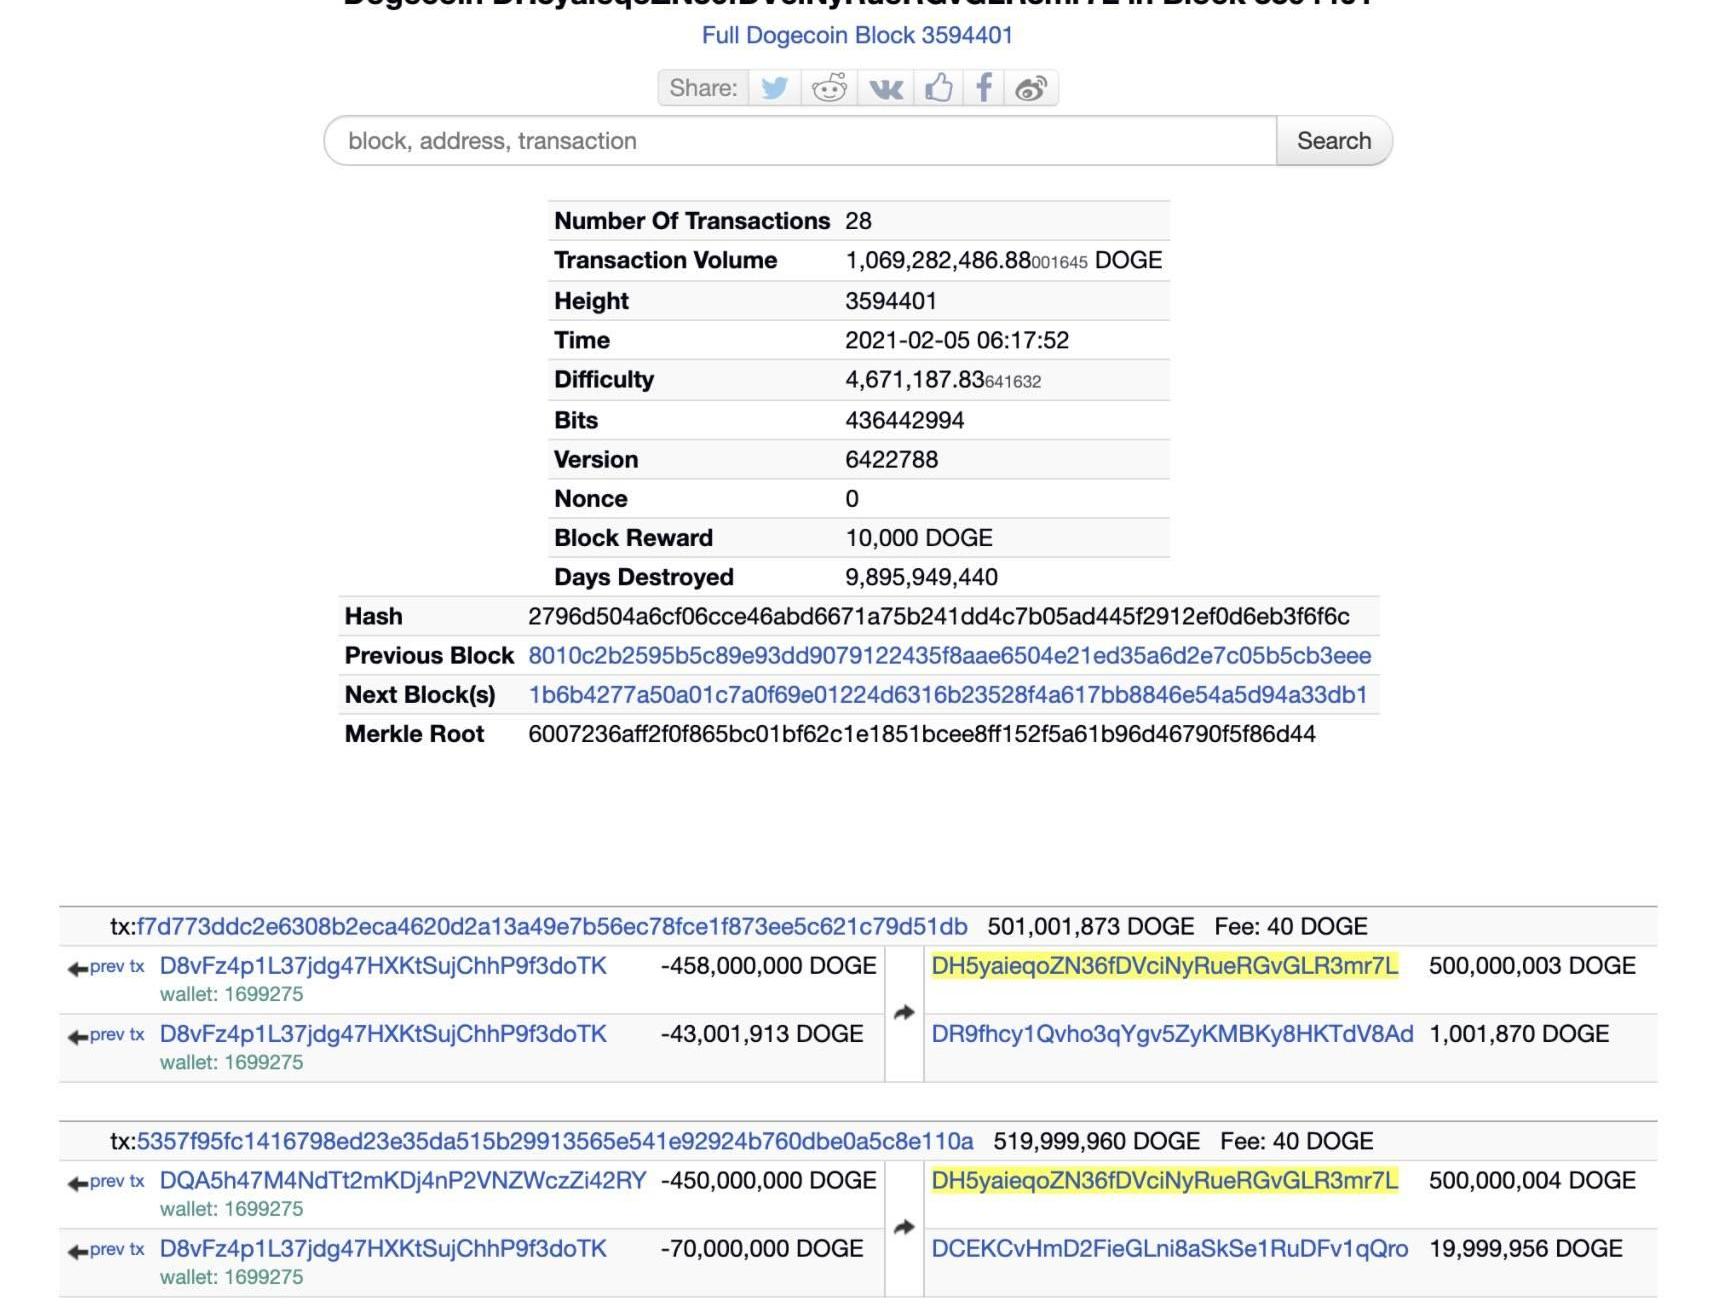Open transaction f7d773ddc2e6 hash link
This screenshot has width=1734, height=1306.
551,927
